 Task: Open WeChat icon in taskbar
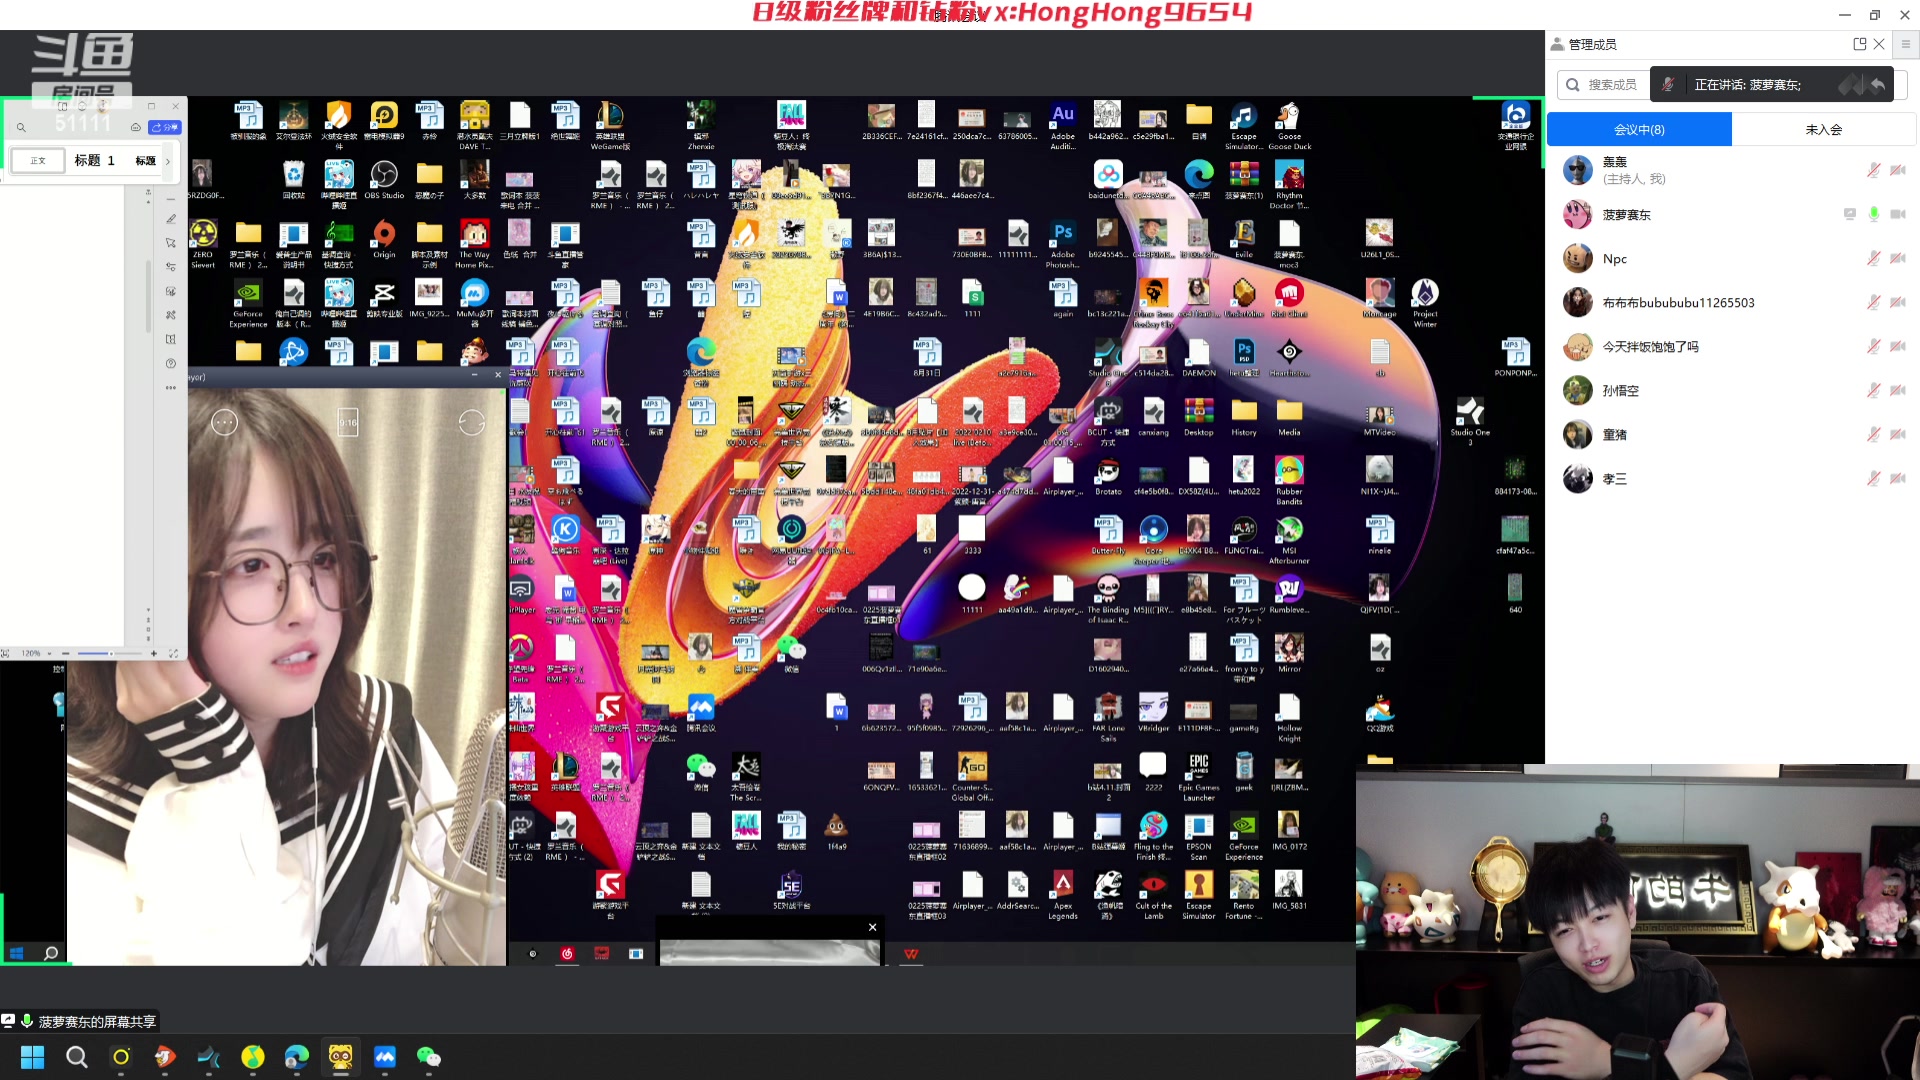coord(429,1057)
